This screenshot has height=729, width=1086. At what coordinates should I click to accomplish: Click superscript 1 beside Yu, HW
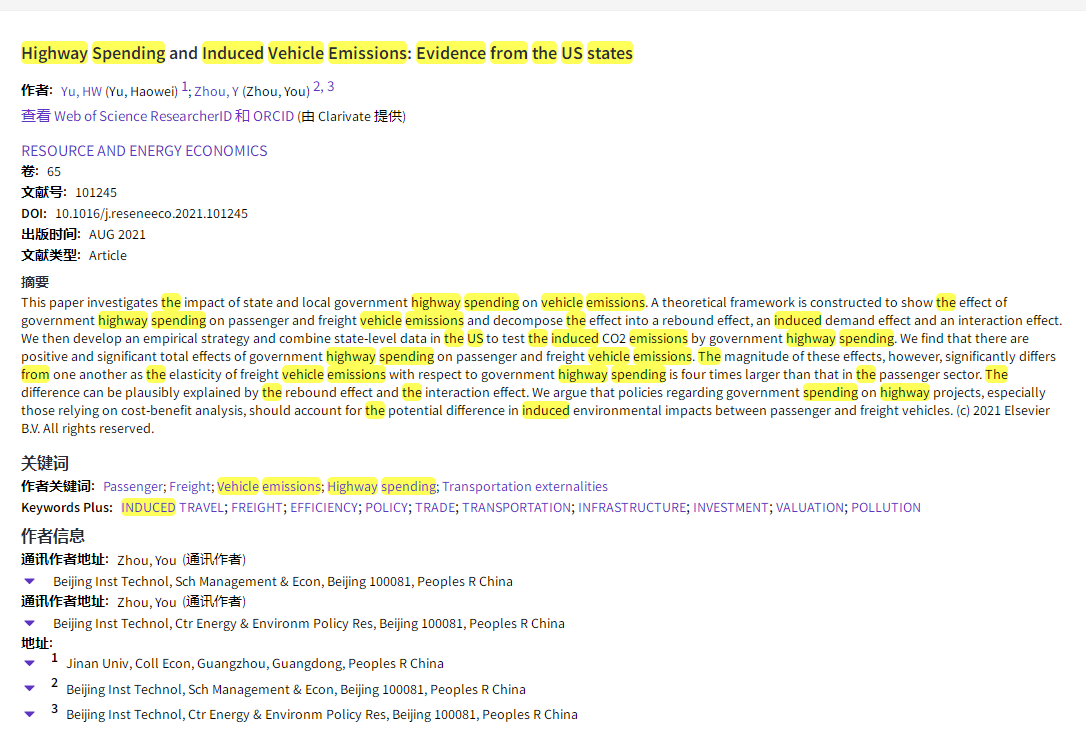[184, 85]
